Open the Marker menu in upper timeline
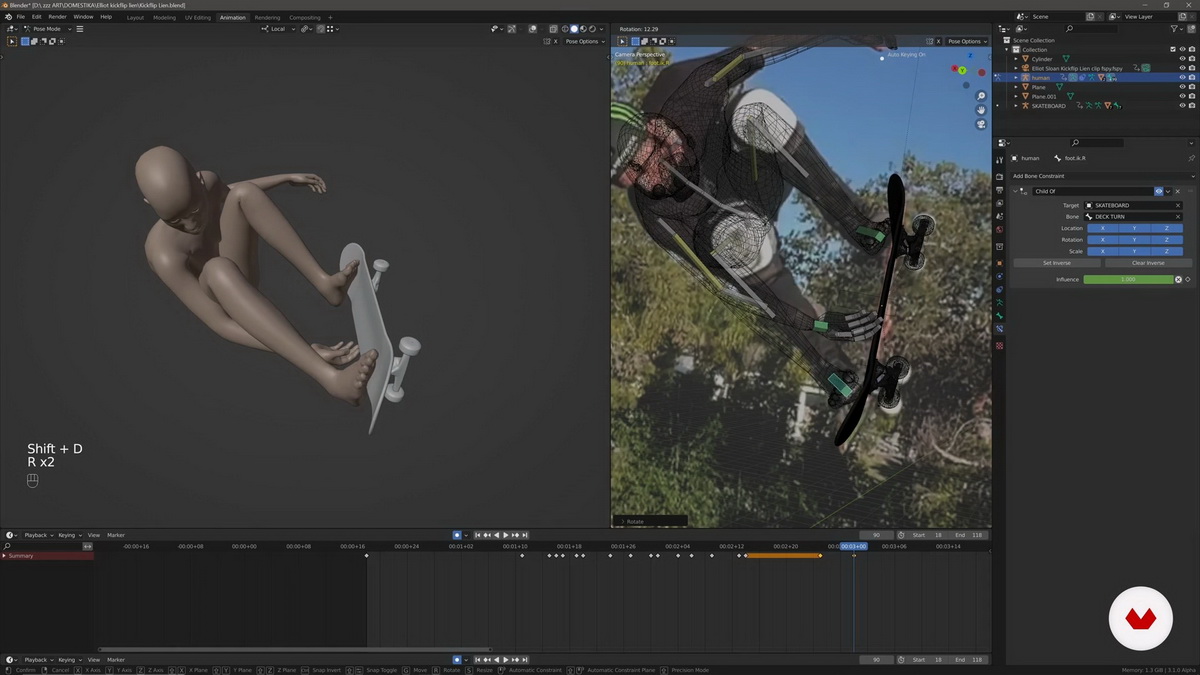This screenshot has width=1200, height=675. 116,535
